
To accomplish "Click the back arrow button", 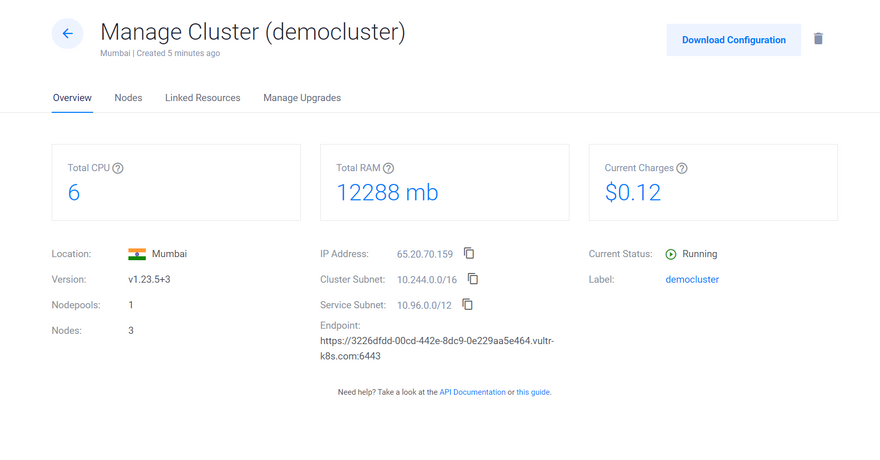I will (68, 34).
